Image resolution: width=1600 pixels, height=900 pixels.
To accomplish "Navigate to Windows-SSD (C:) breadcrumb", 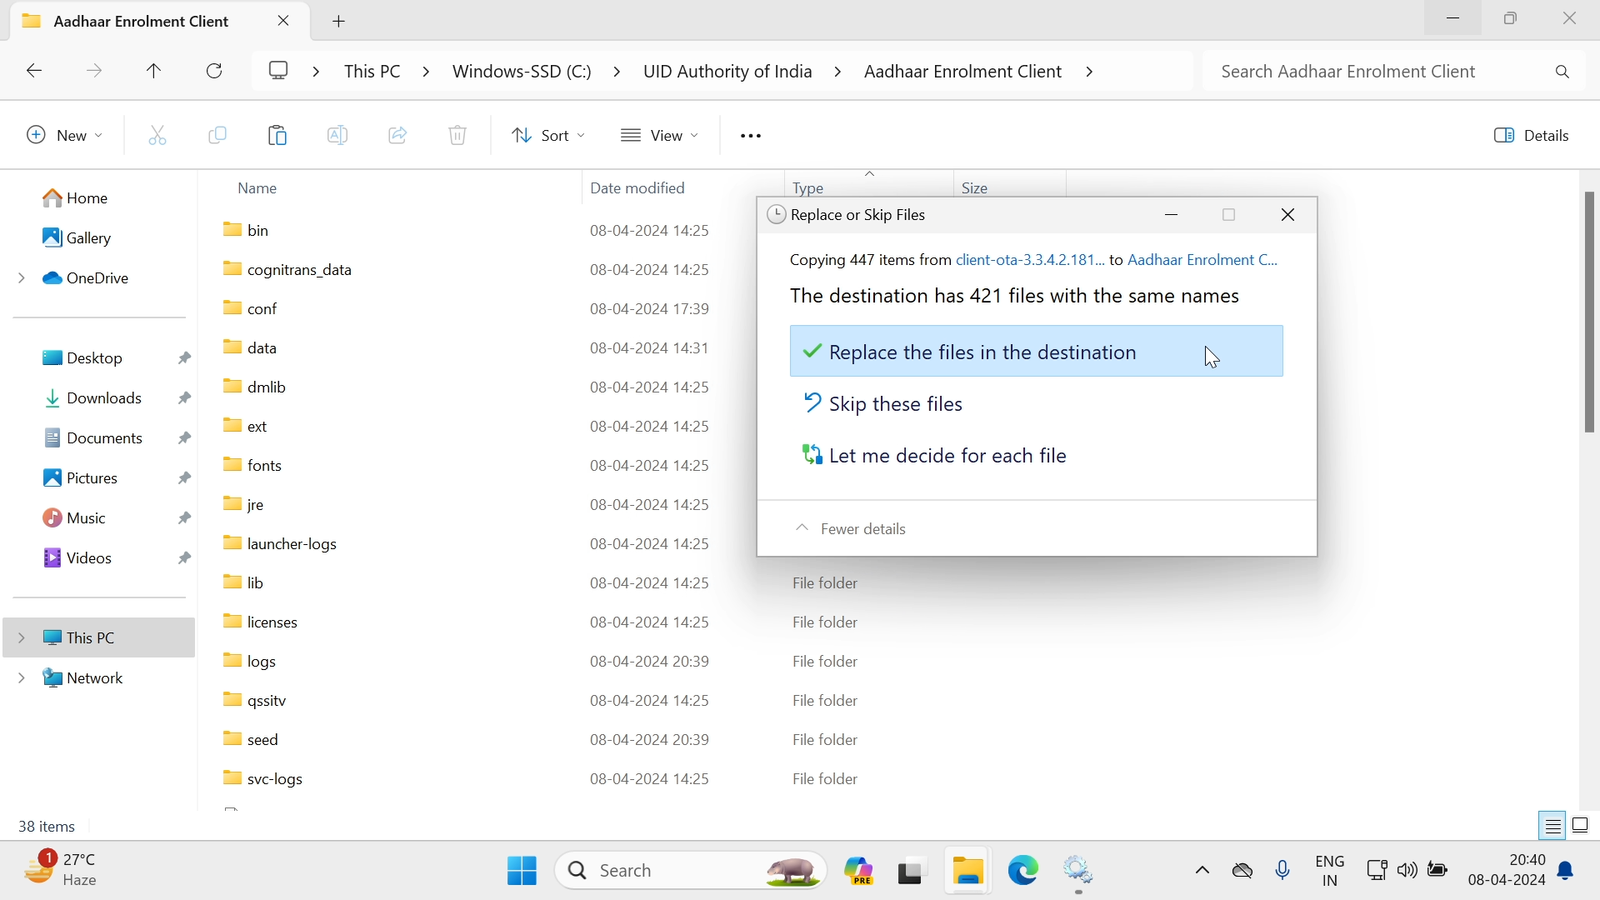I will pos(521,71).
